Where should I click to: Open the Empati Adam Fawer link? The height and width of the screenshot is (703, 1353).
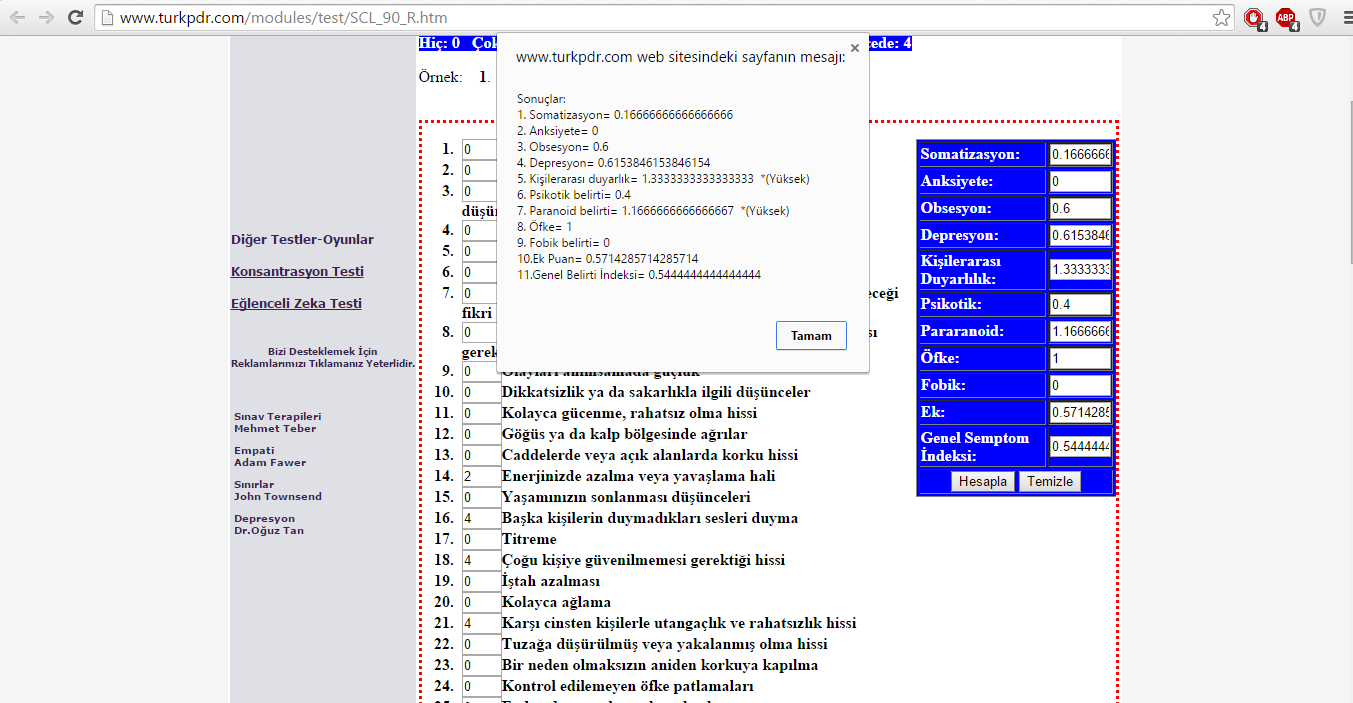(x=270, y=456)
